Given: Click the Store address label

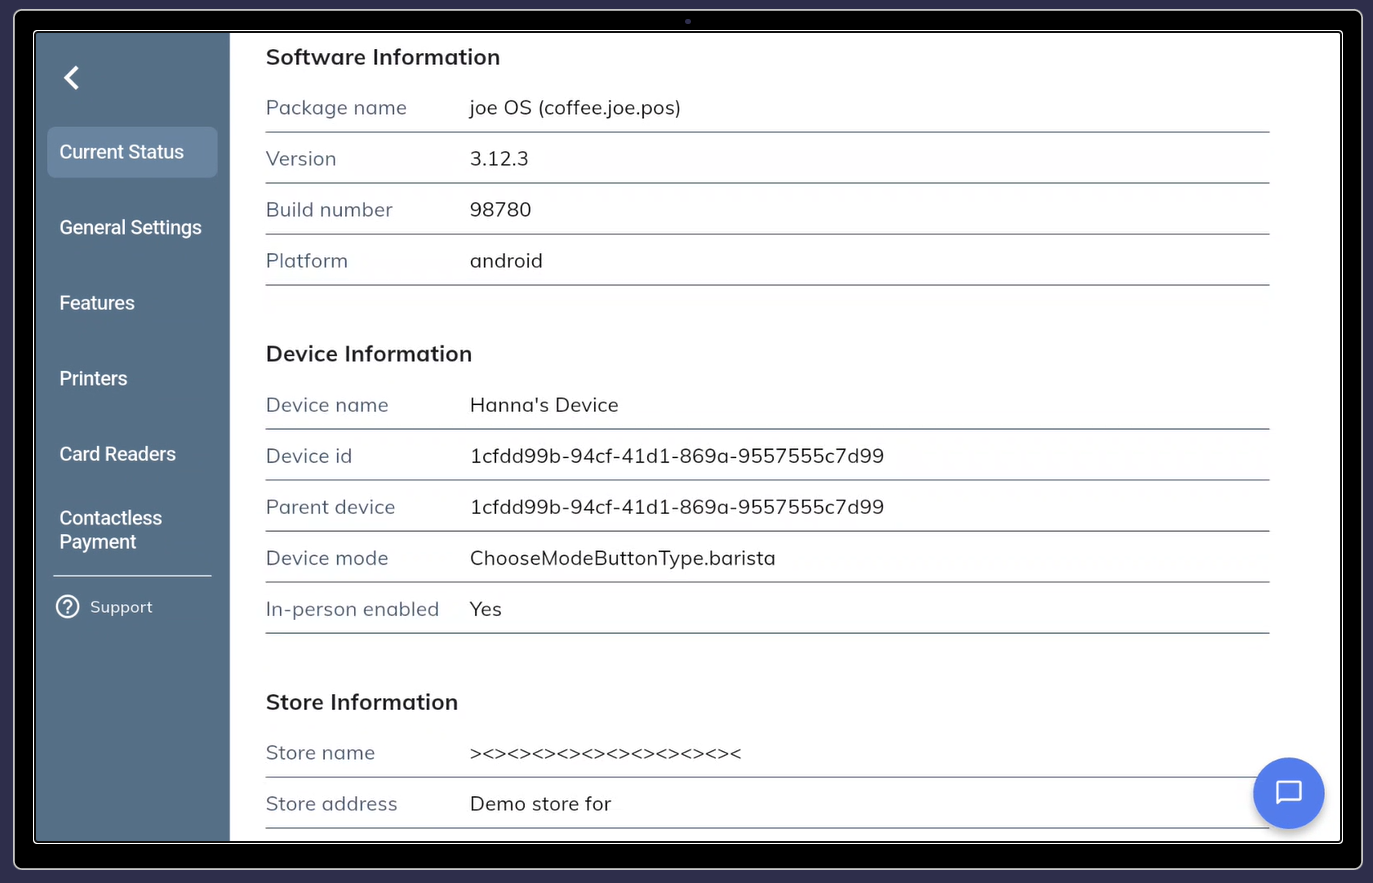Looking at the screenshot, I should (331, 804).
